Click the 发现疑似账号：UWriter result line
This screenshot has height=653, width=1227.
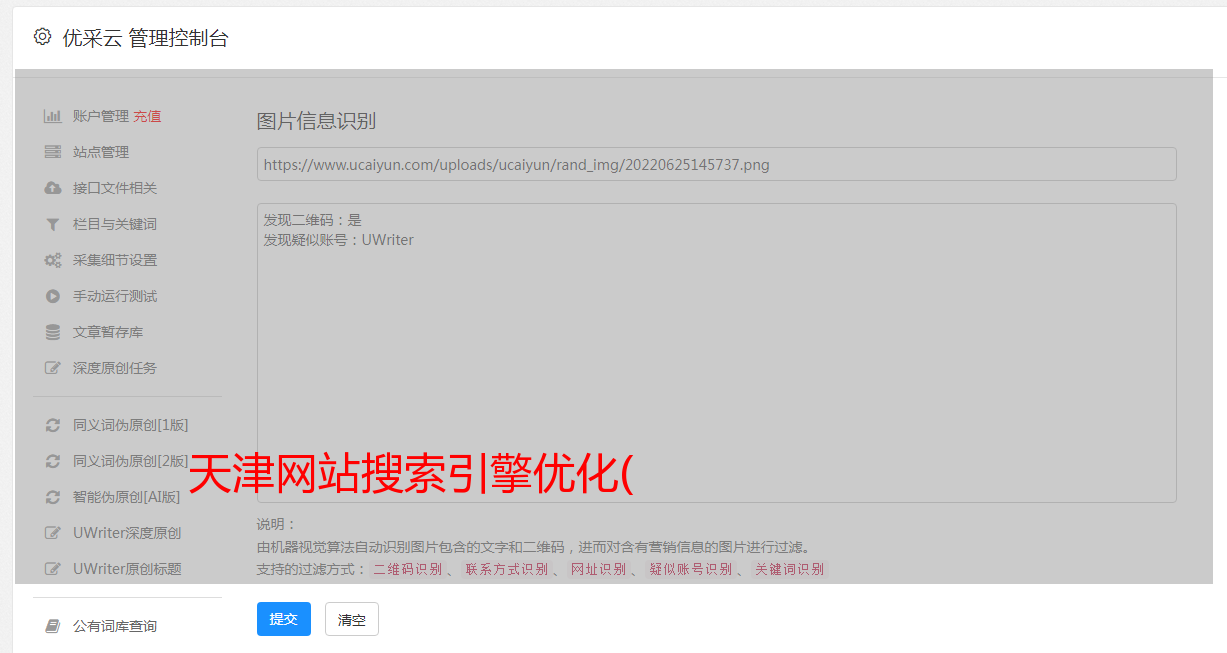click(x=339, y=240)
